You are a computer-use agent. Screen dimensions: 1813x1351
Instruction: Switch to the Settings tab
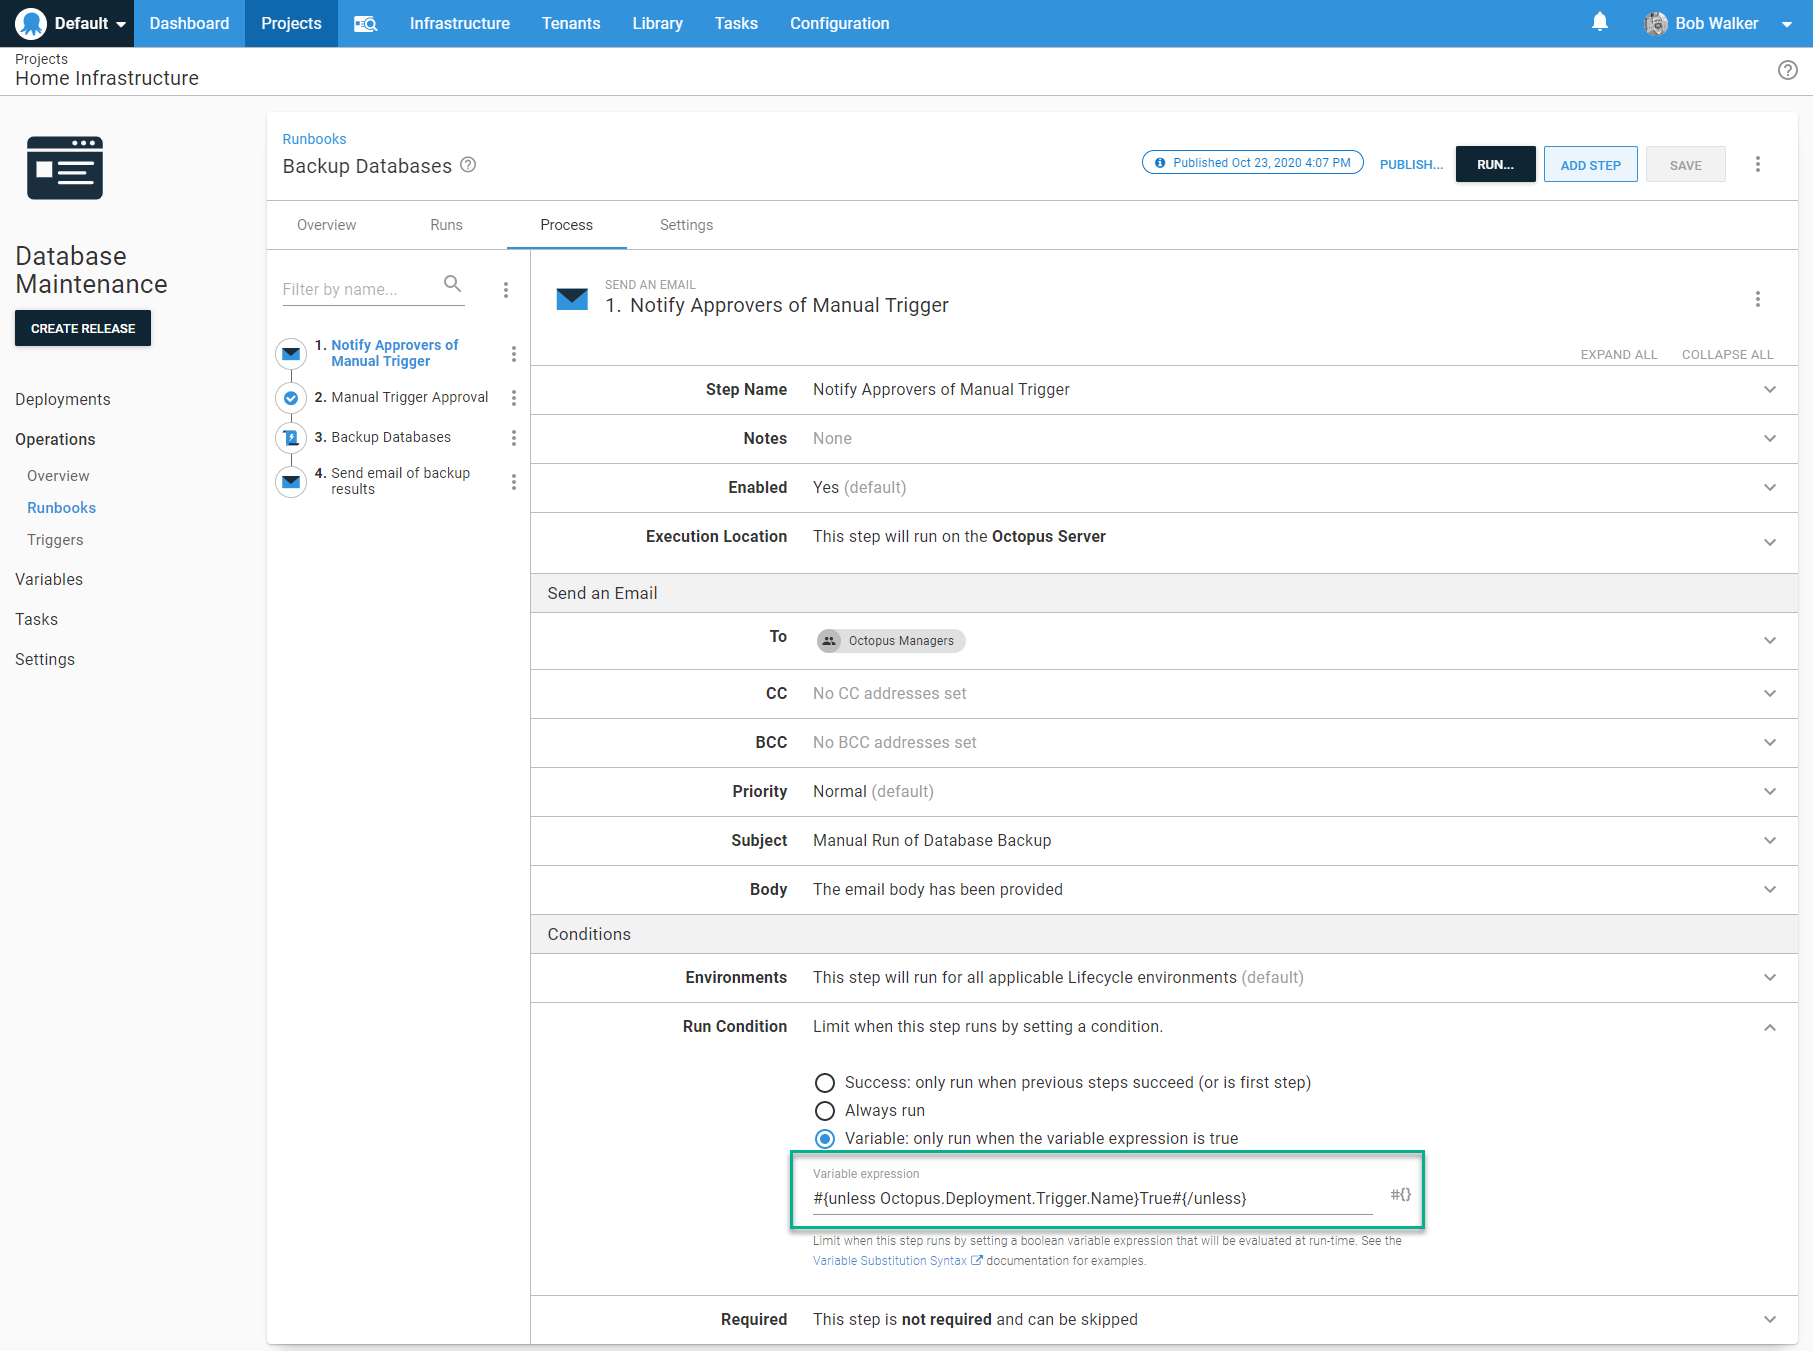pos(686,225)
